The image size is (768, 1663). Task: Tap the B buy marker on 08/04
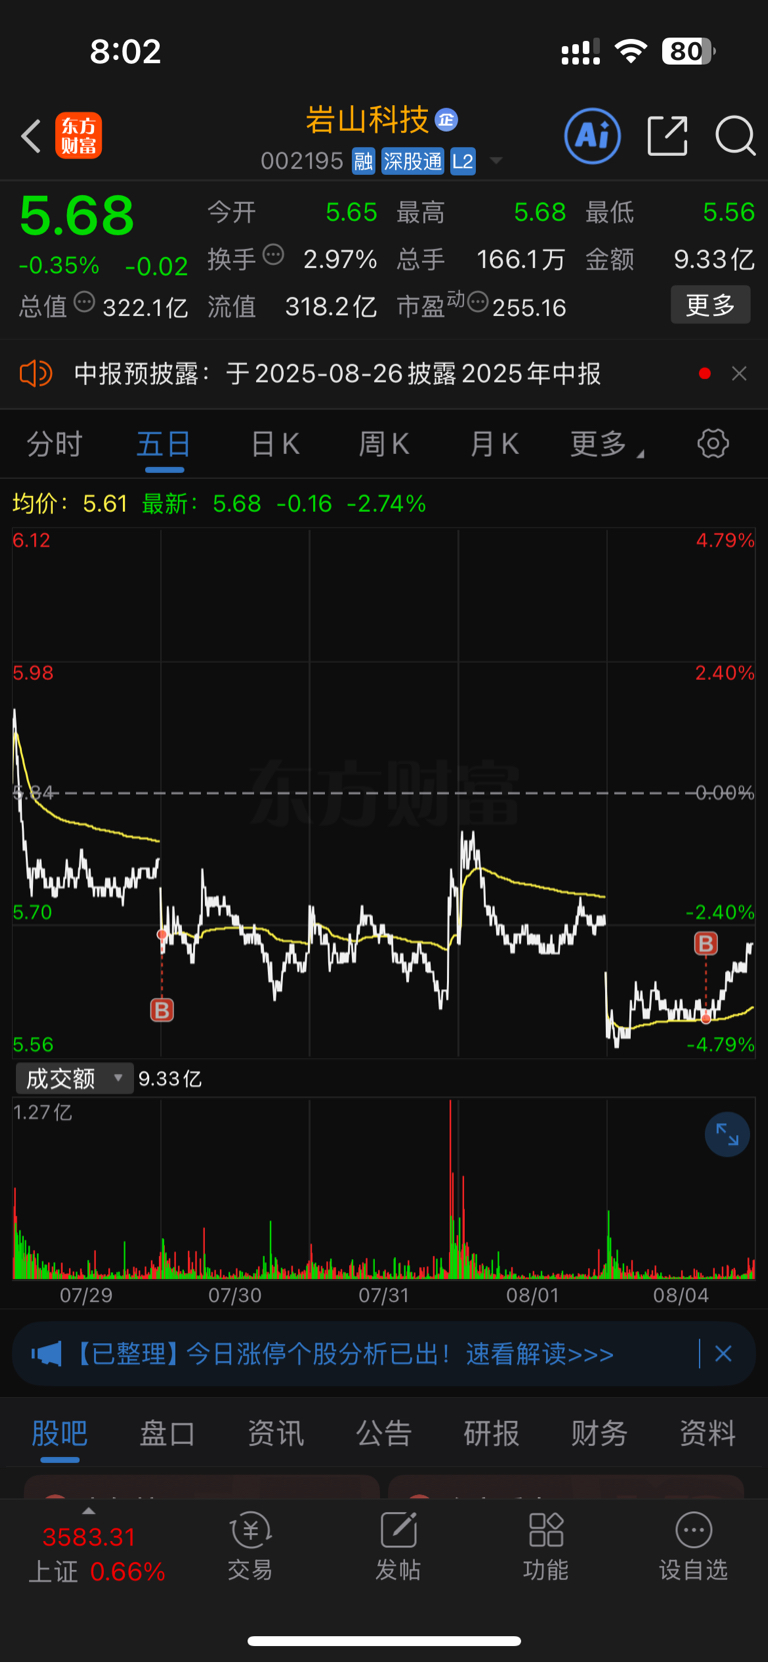click(x=706, y=943)
